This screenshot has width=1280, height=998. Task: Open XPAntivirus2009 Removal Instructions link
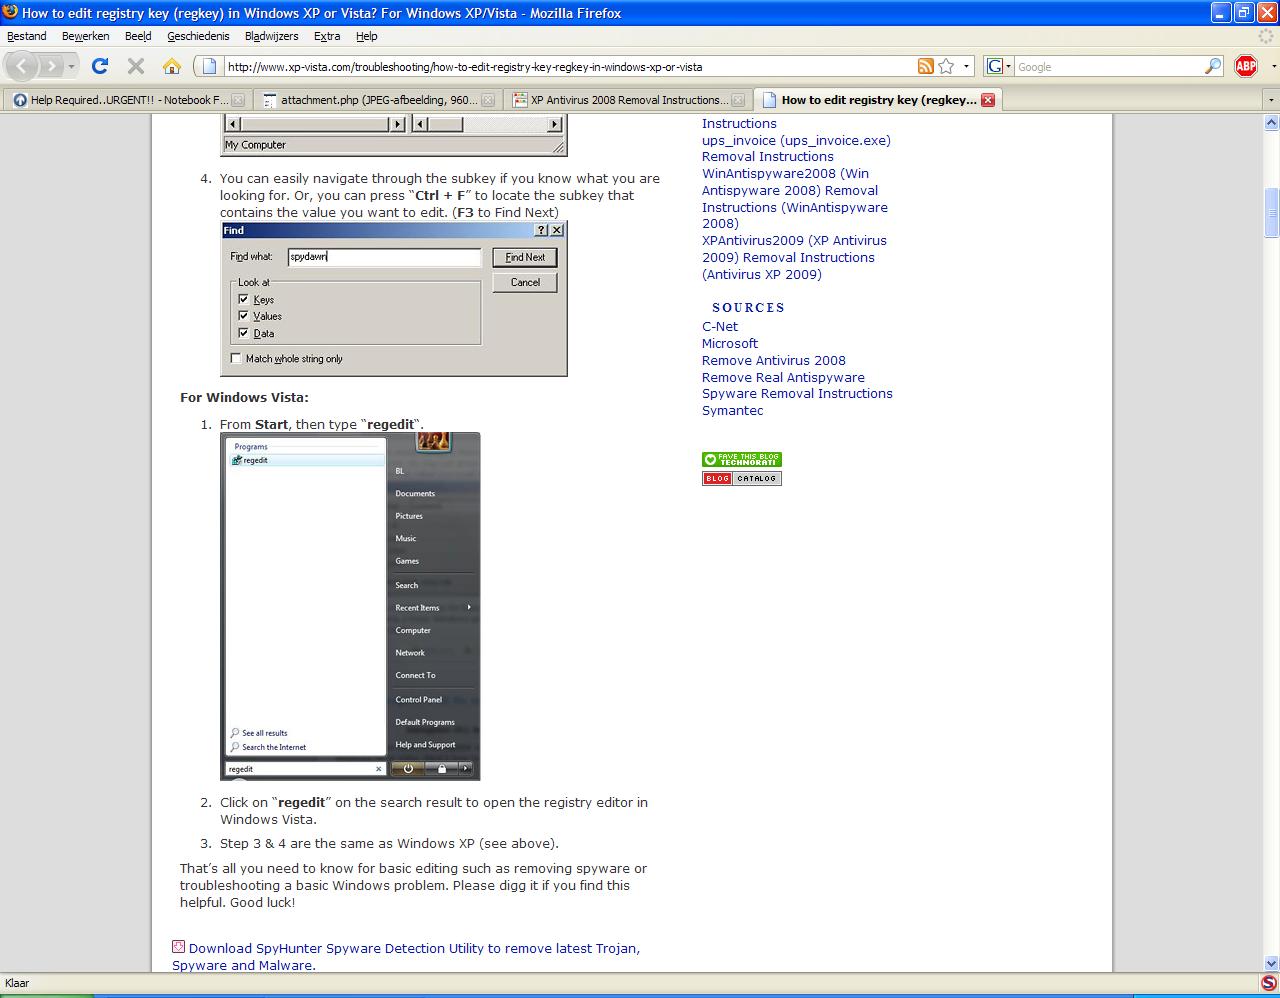(x=794, y=258)
